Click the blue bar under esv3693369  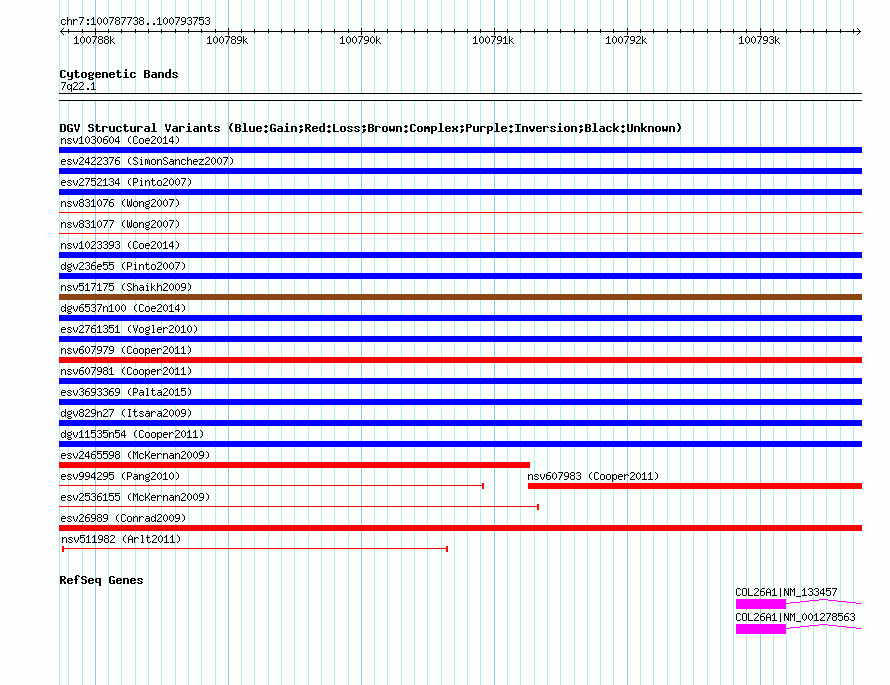(460, 402)
